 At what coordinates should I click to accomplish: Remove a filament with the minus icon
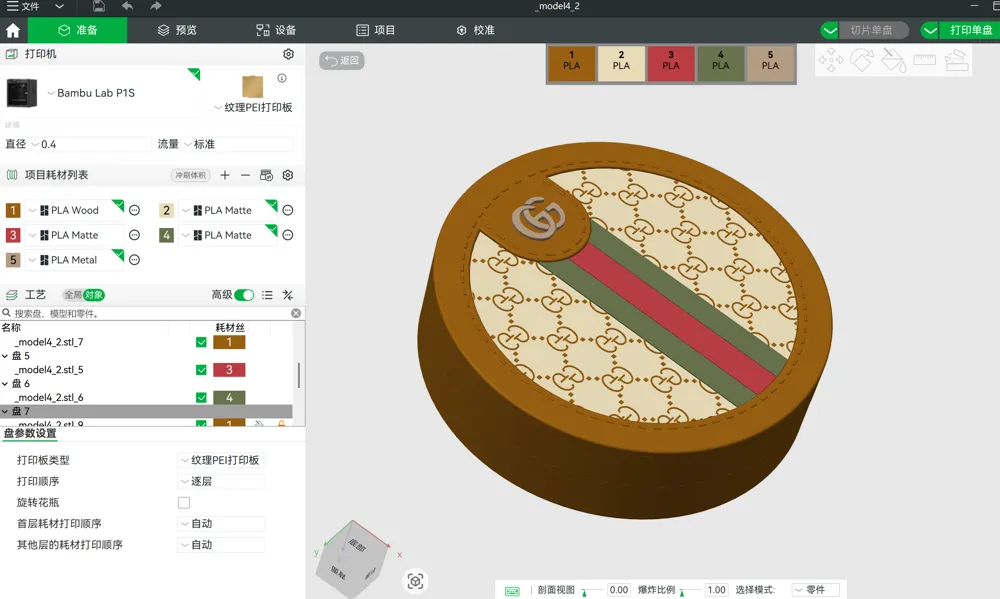pyautogui.click(x=245, y=175)
